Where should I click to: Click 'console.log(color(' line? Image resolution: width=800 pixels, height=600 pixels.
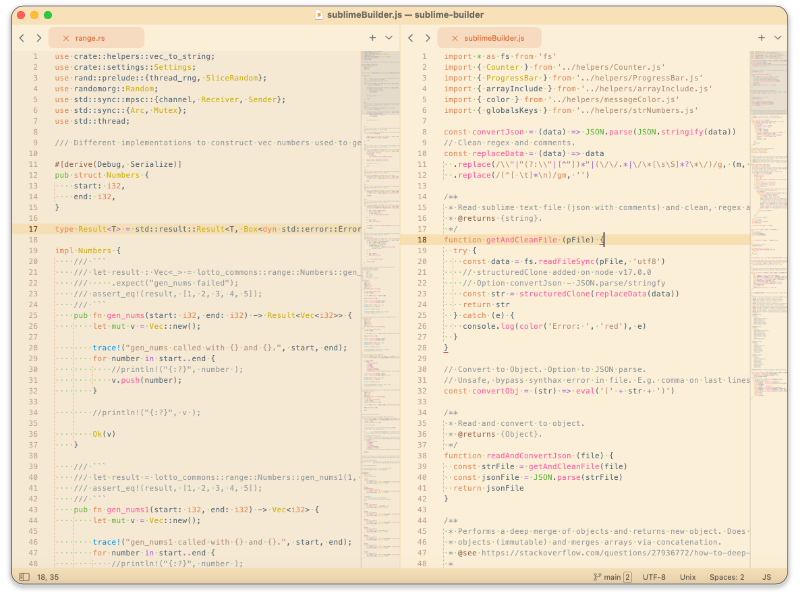point(554,326)
